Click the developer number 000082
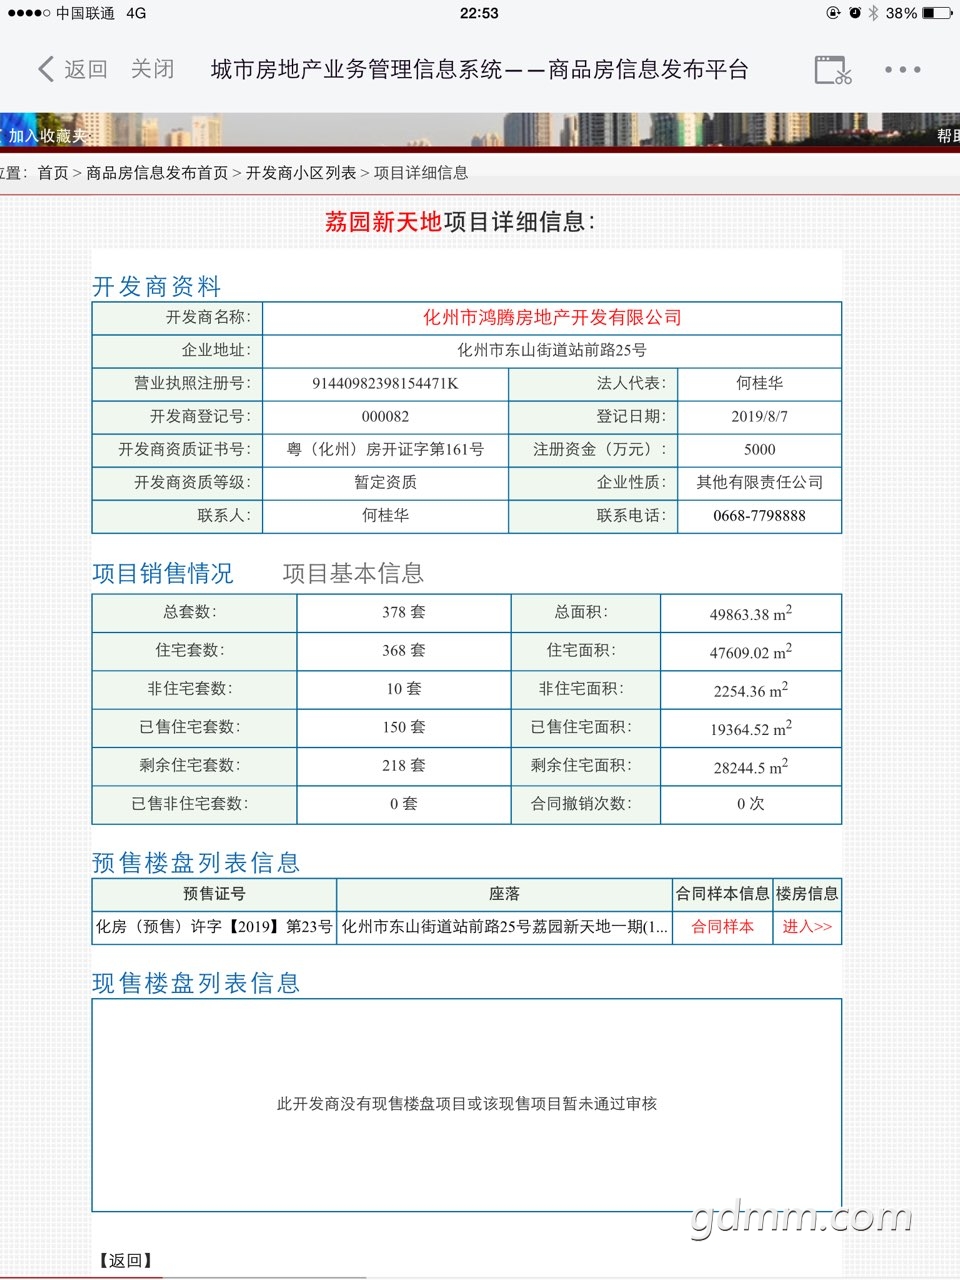Viewport: 960px width, 1280px height. point(385,417)
